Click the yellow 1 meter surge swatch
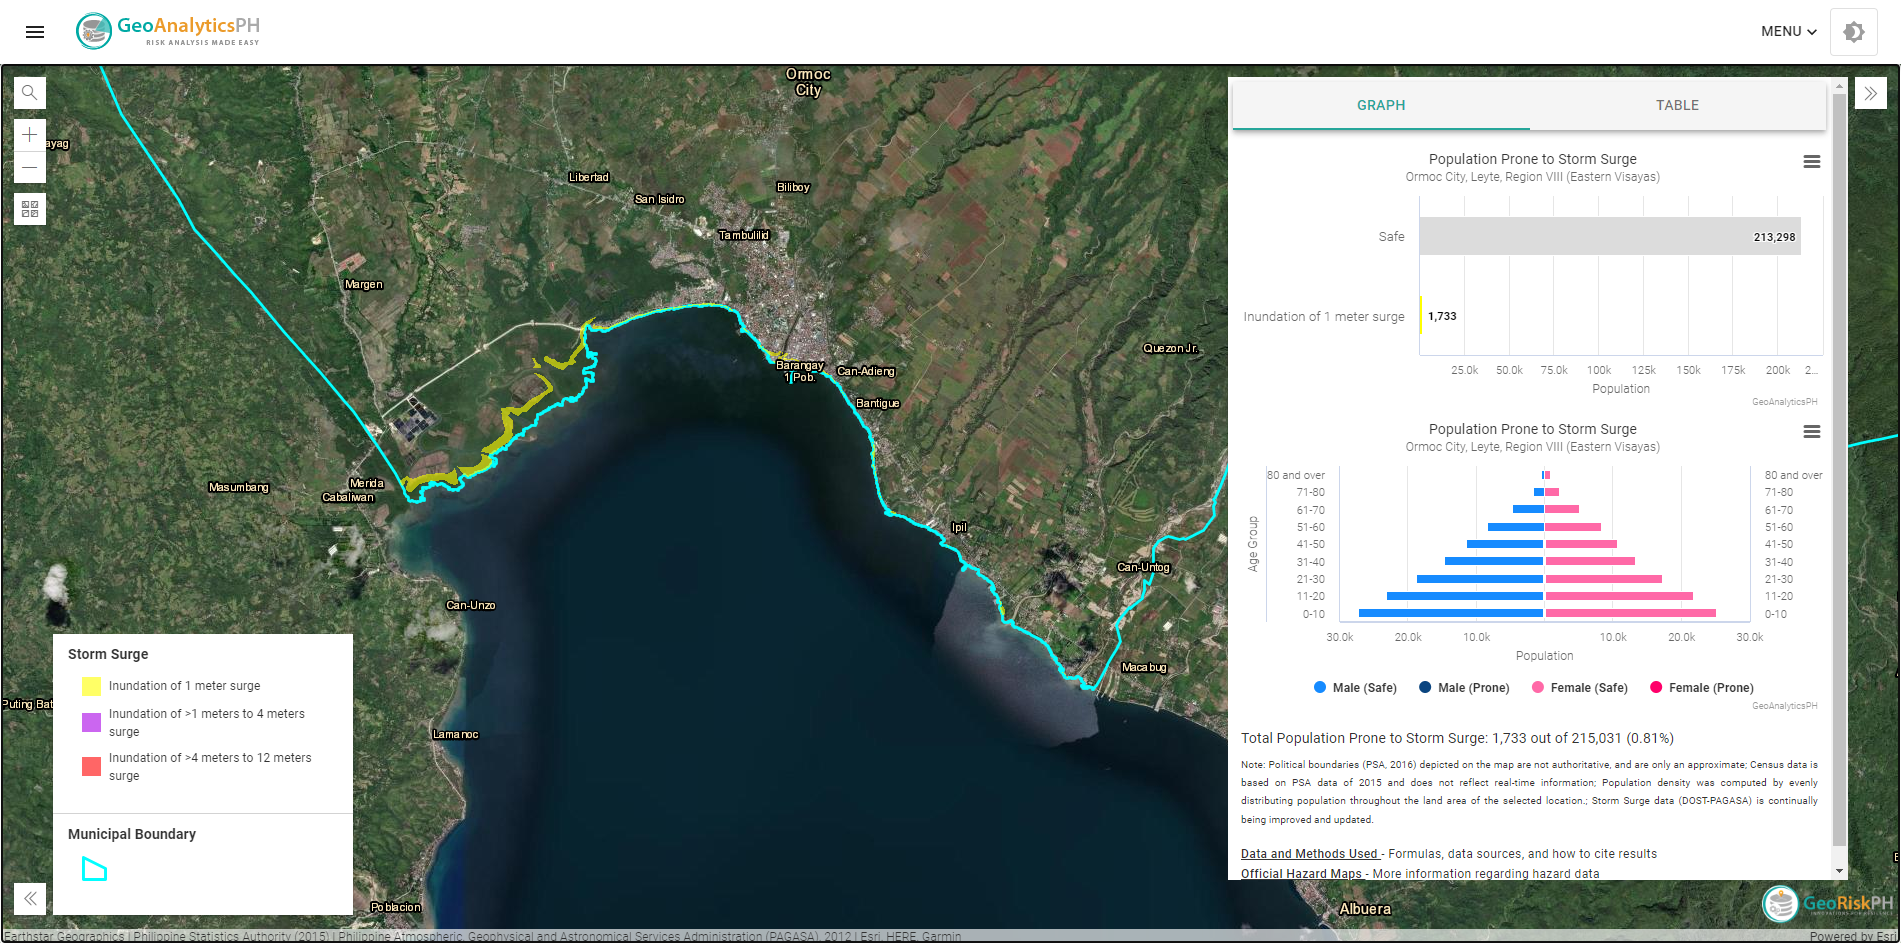 tap(90, 686)
